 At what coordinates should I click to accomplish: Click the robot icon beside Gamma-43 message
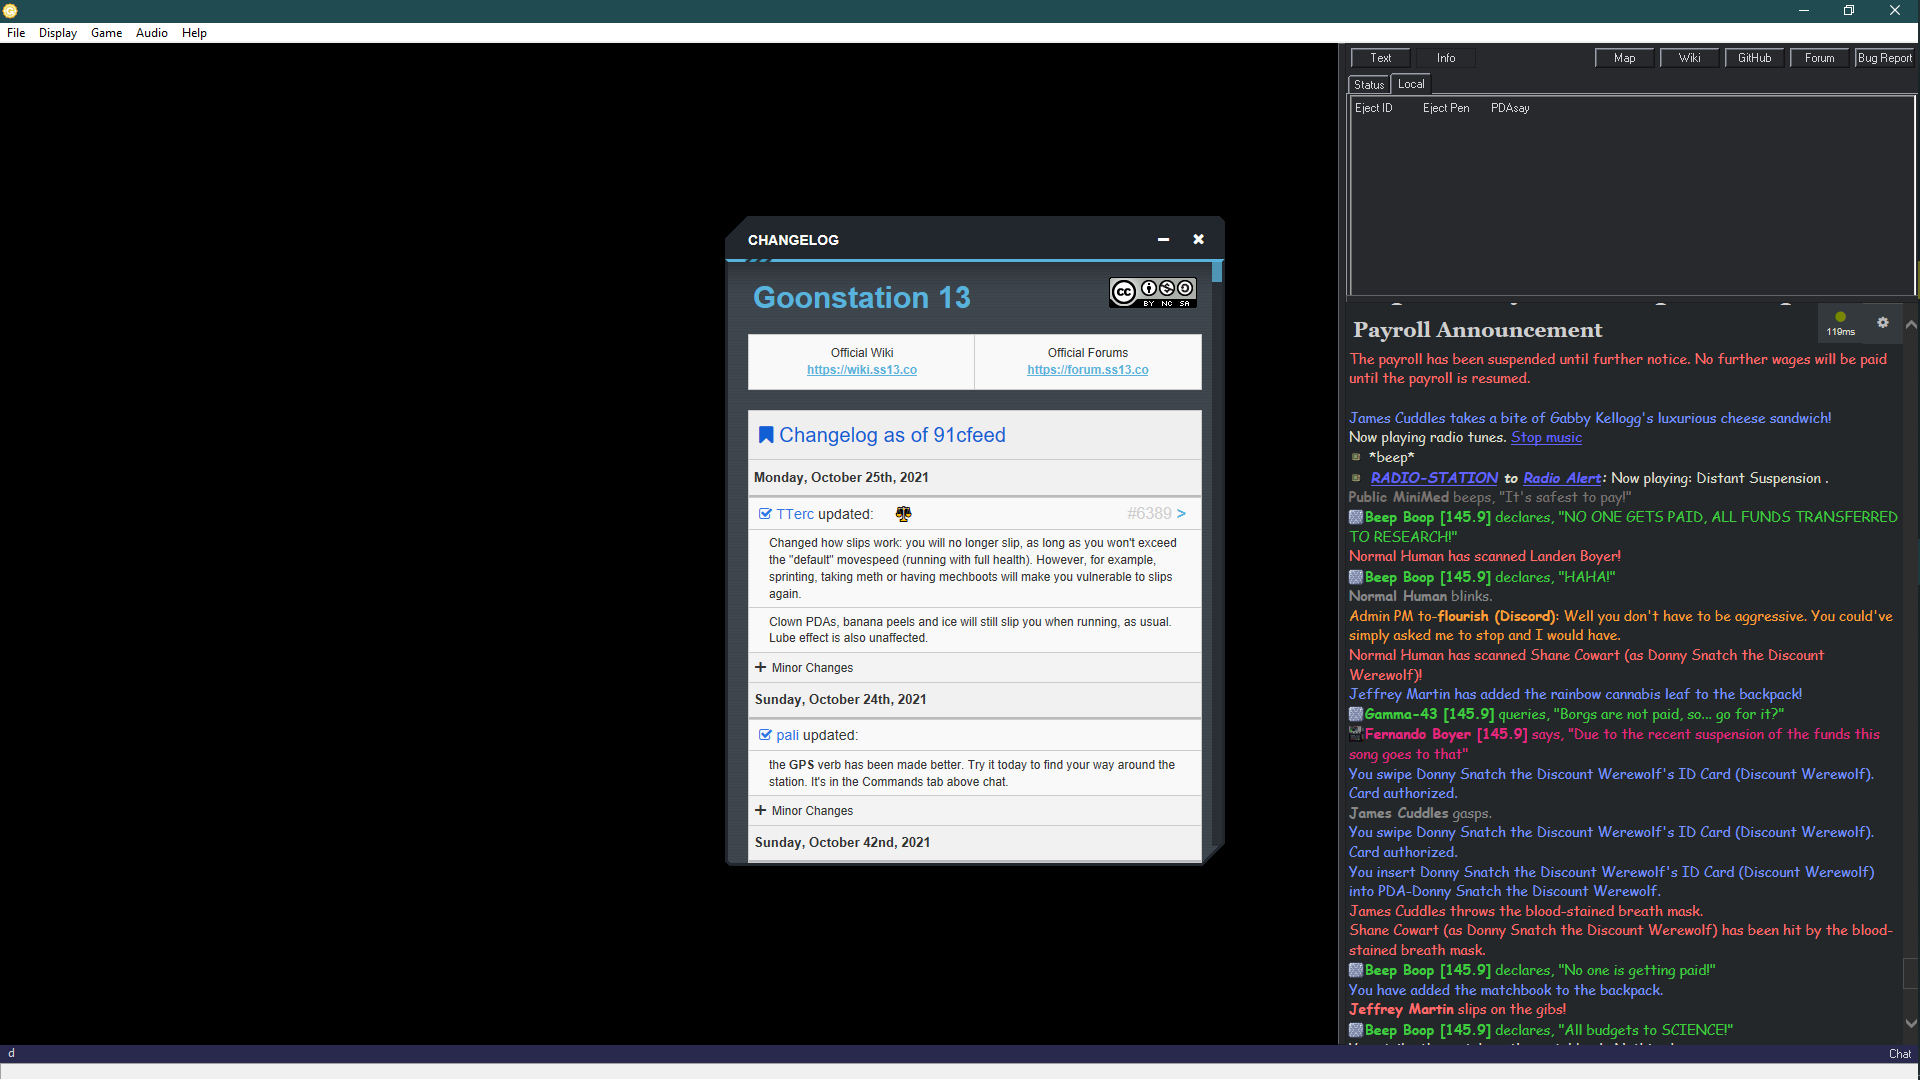1356,714
